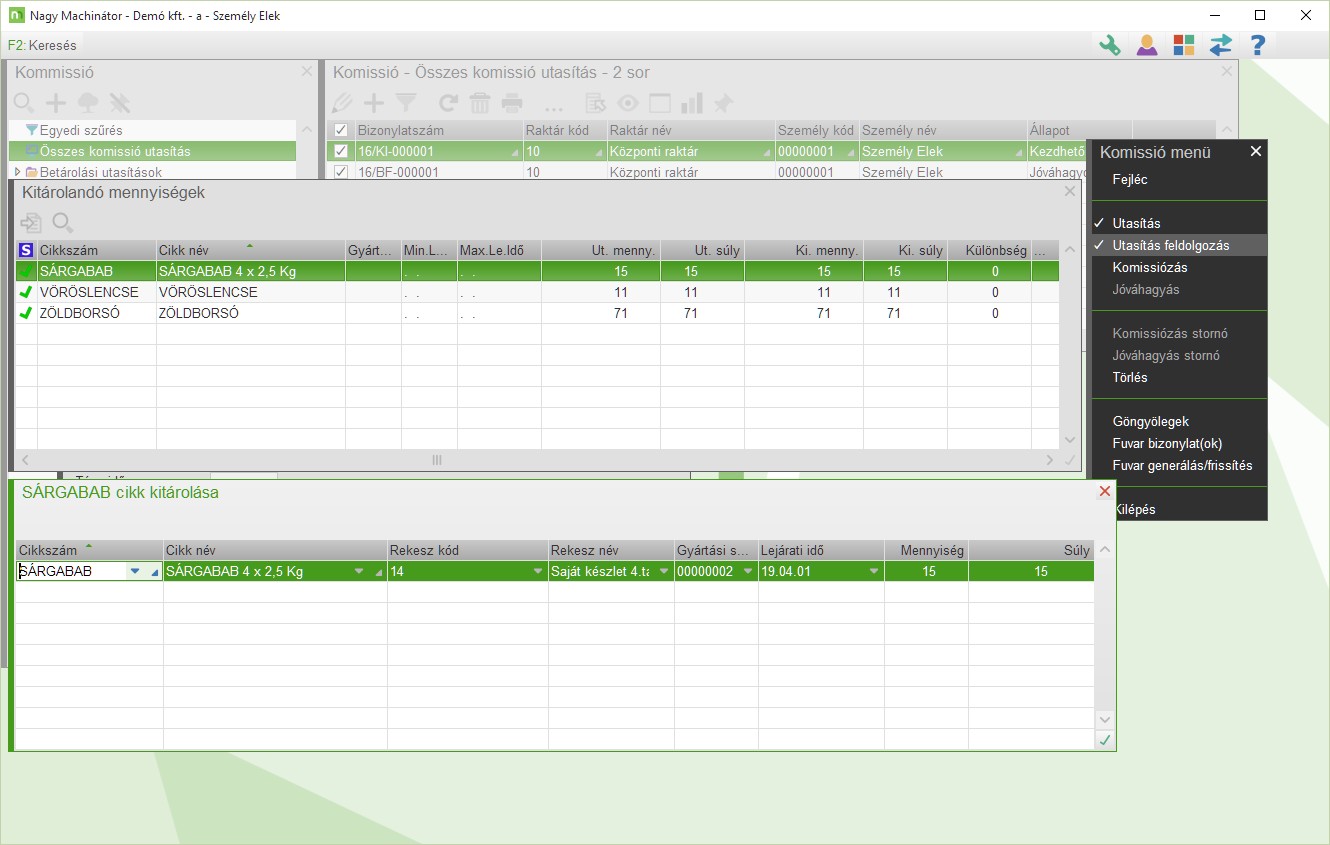
Task: Open the colorful four-square modules icon
Action: coord(1184,45)
